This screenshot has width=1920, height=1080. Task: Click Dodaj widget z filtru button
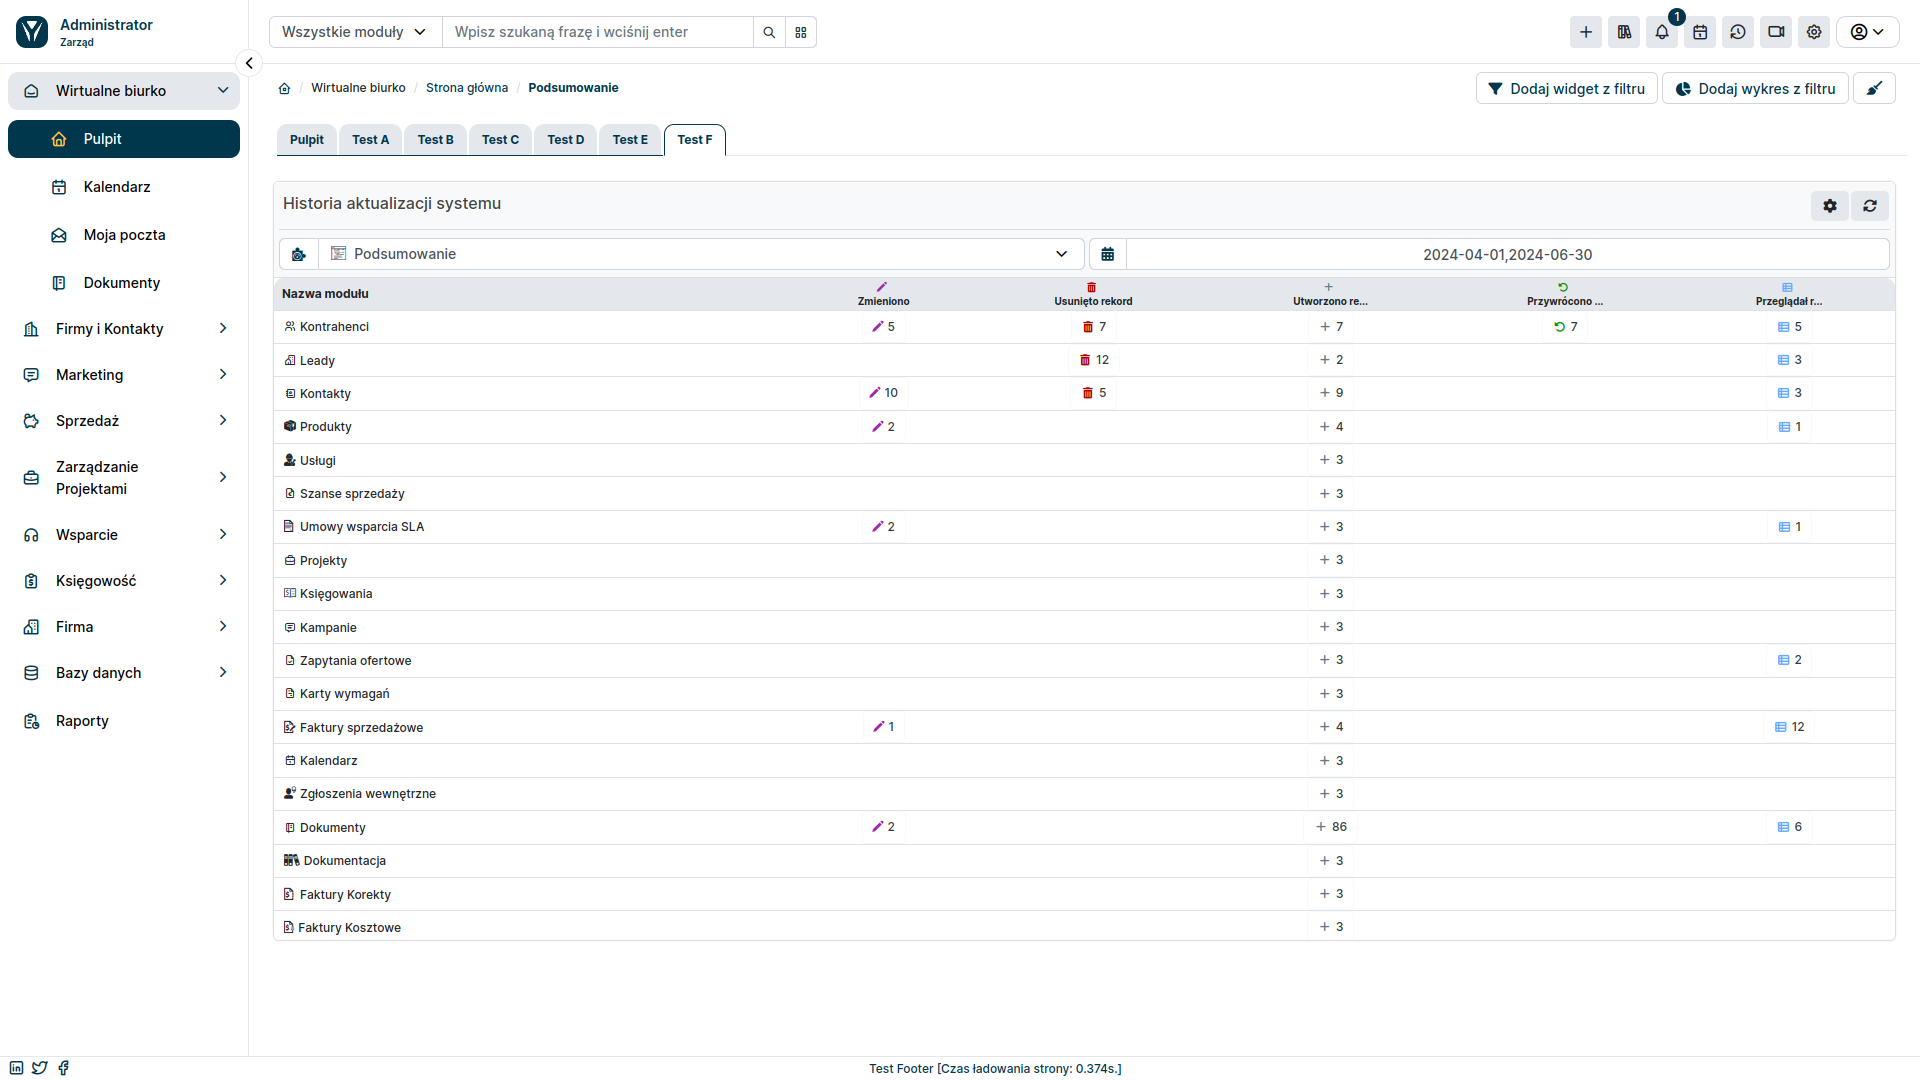(x=1567, y=88)
